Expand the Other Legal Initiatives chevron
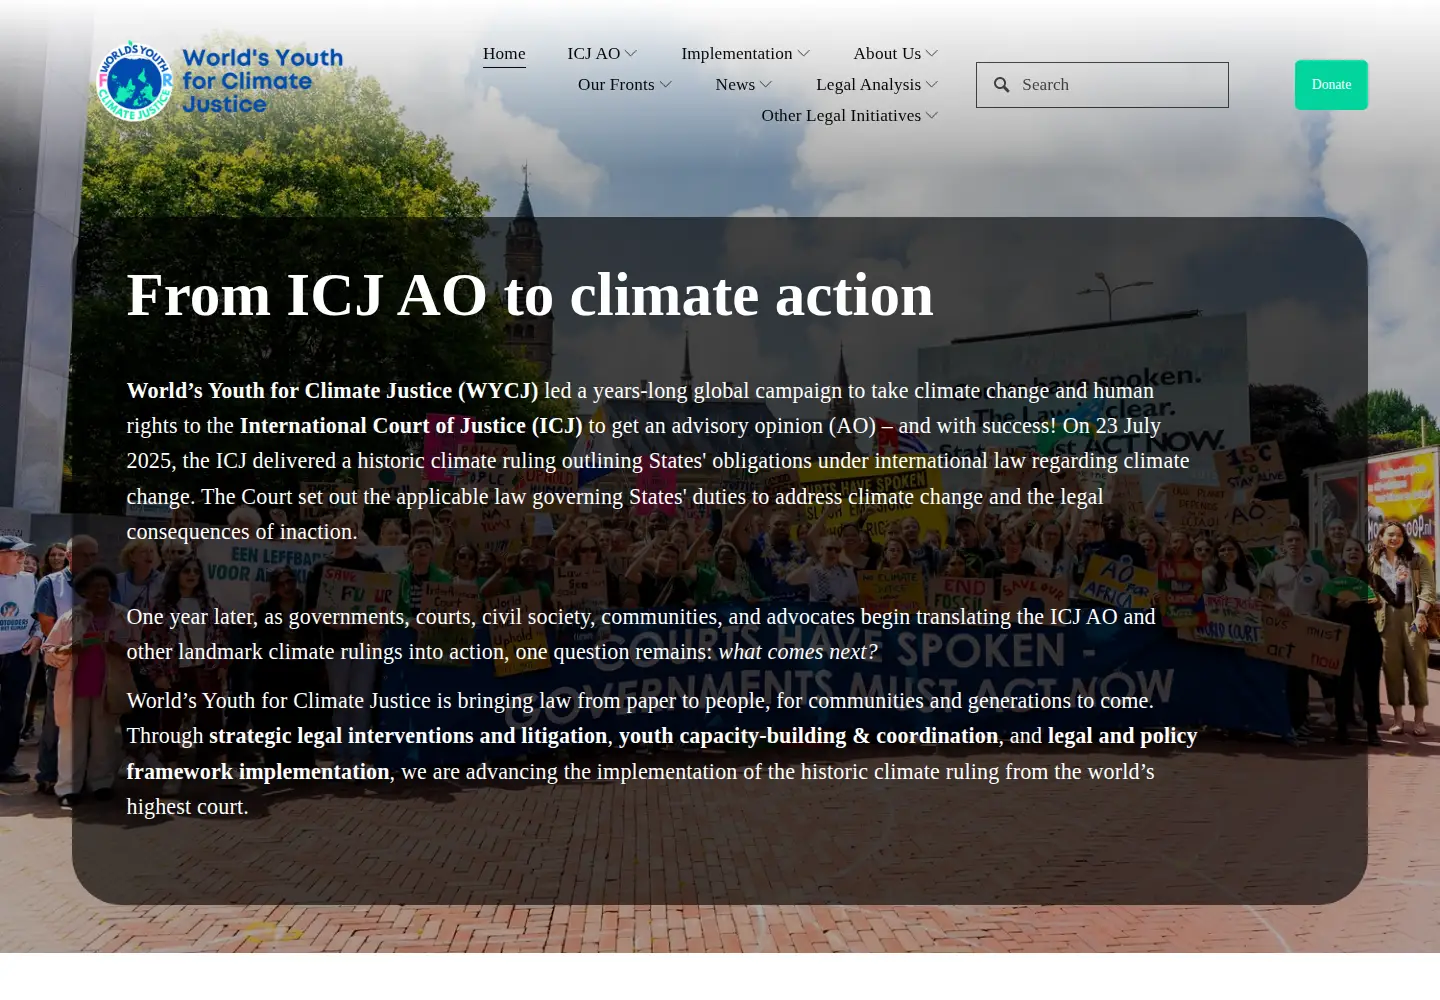Viewport: 1440px width, 1000px height. (x=932, y=116)
